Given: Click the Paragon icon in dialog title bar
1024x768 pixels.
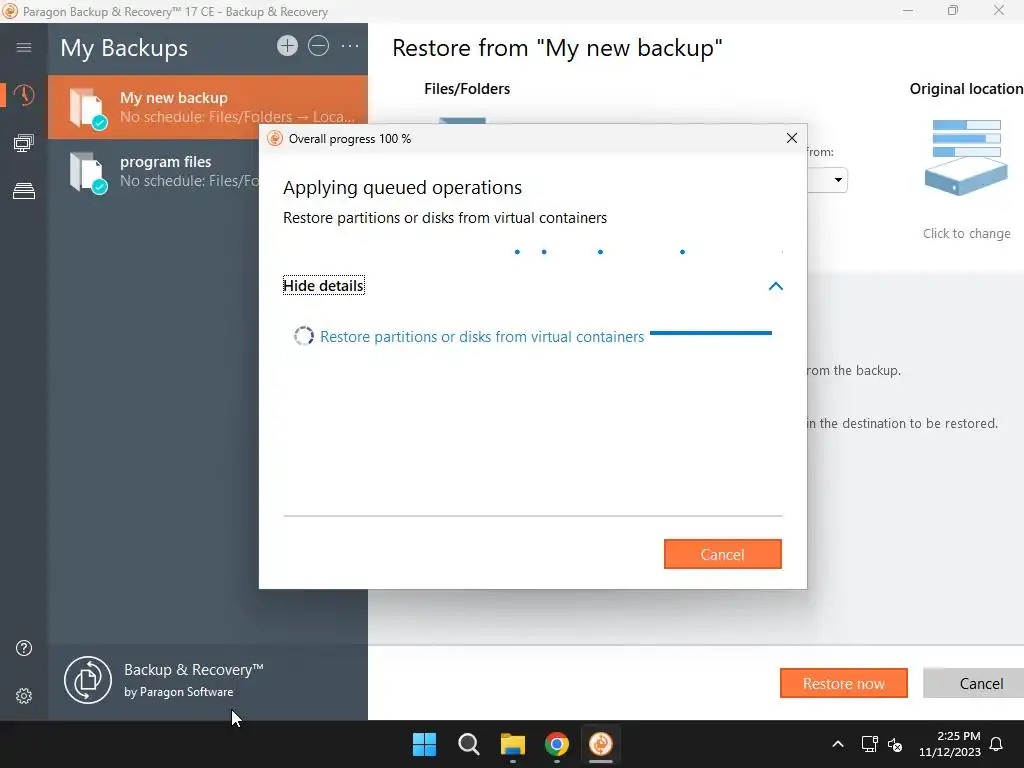Looking at the screenshot, I should pyautogui.click(x=275, y=138).
